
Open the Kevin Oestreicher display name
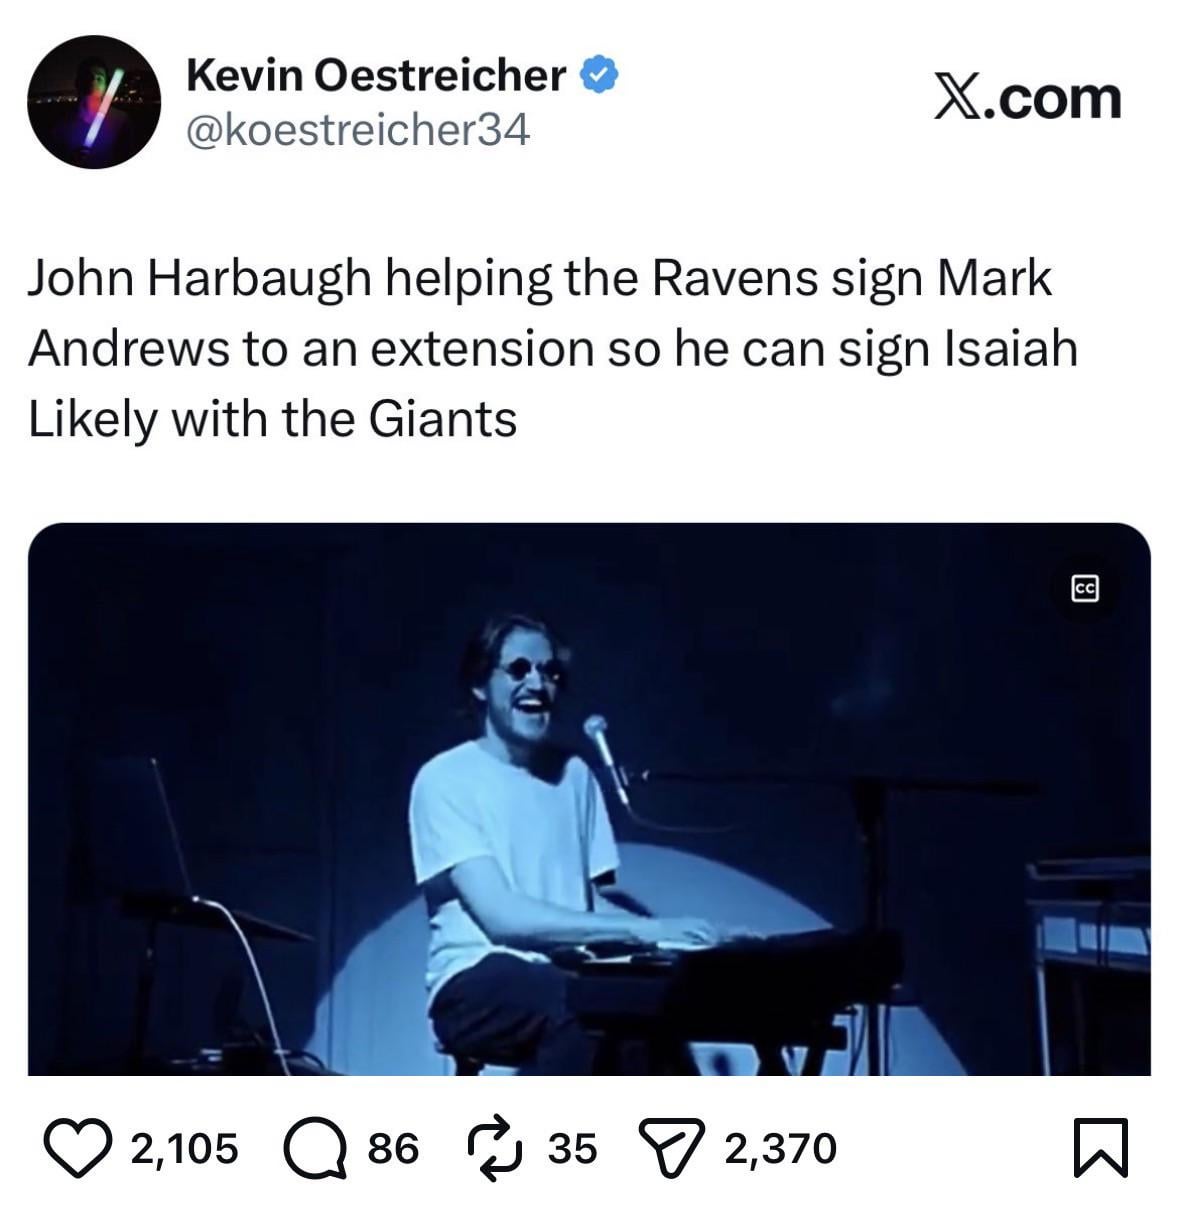point(376,76)
